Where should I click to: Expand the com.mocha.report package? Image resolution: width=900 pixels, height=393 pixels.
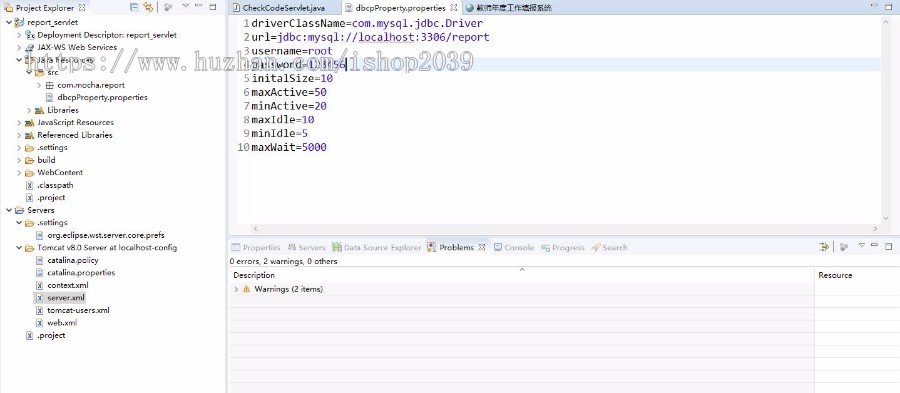[x=39, y=85]
